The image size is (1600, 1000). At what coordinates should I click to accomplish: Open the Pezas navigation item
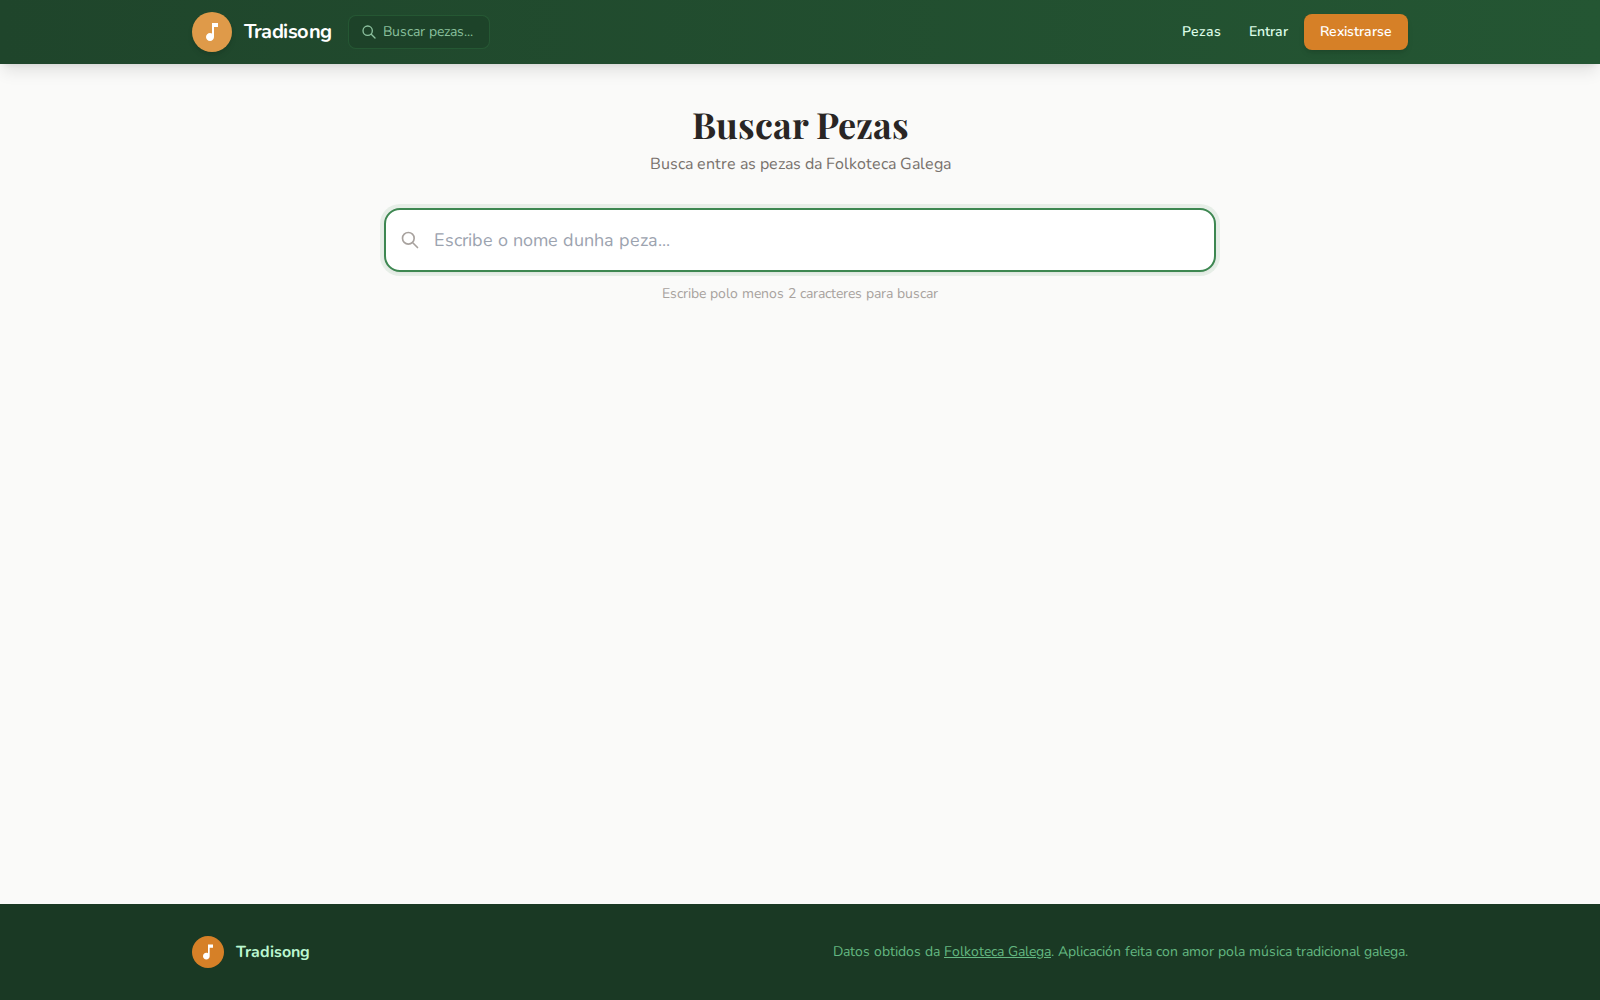tap(1200, 31)
